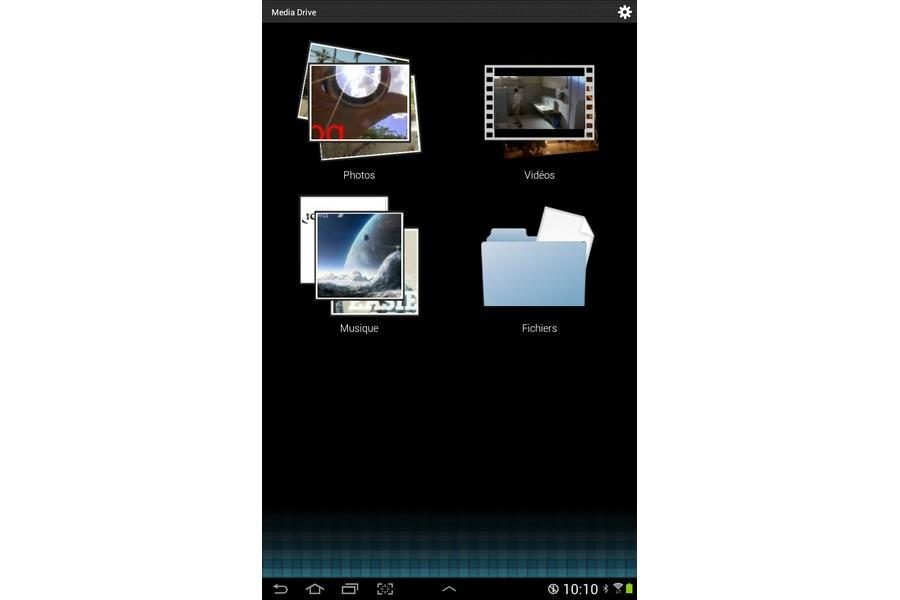The width and height of the screenshot is (900, 600).
Task: Tap the Android home icon
Action: [x=315, y=589]
